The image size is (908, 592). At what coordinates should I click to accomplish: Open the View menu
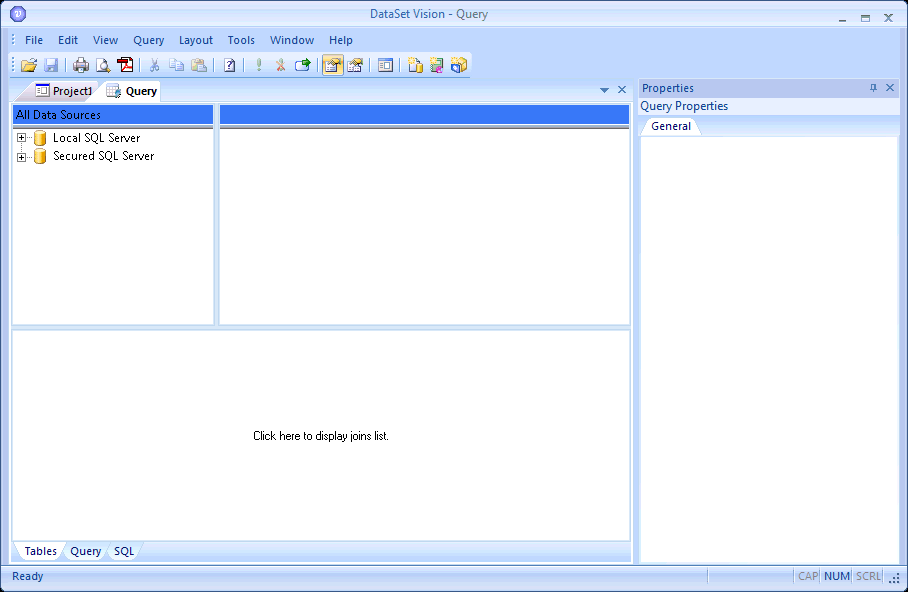pyautogui.click(x=105, y=40)
